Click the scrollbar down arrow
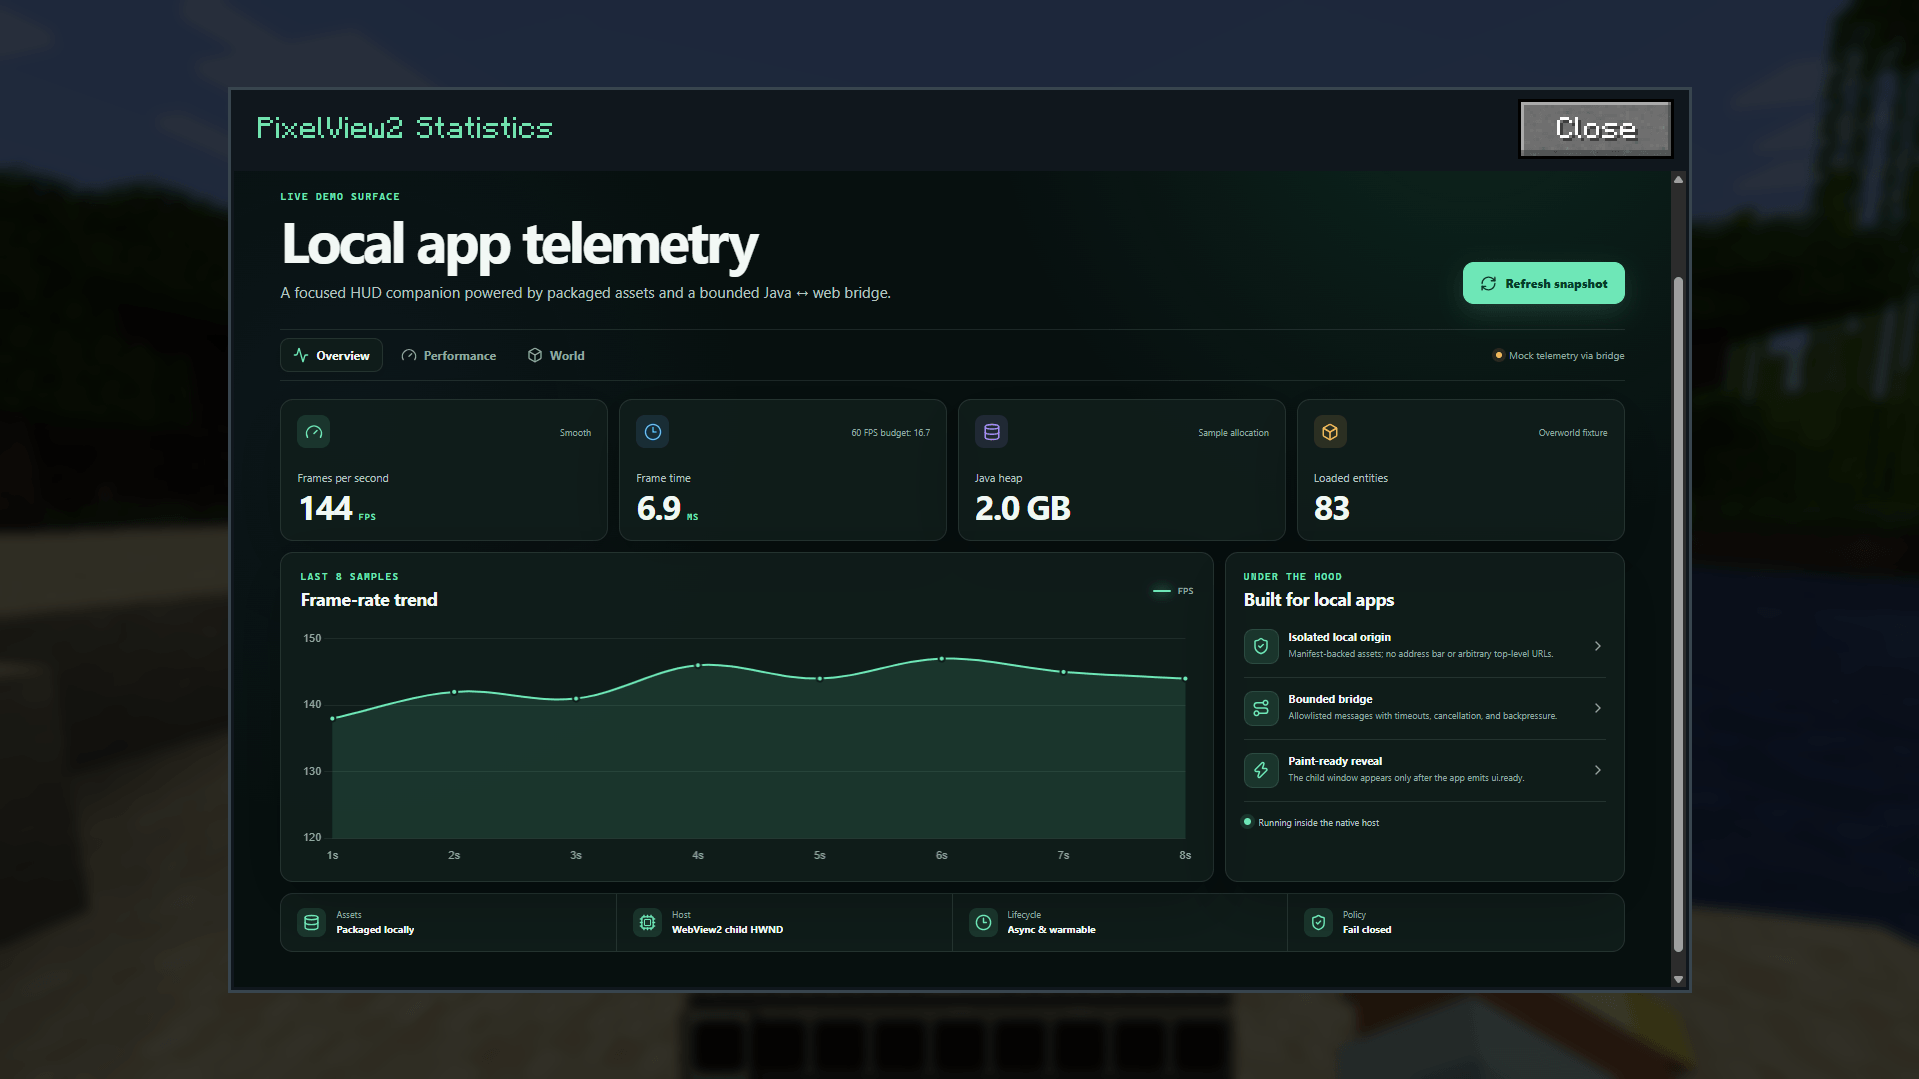The height and width of the screenshot is (1079, 1919). pyautogui.click(x=1678, y=979)
